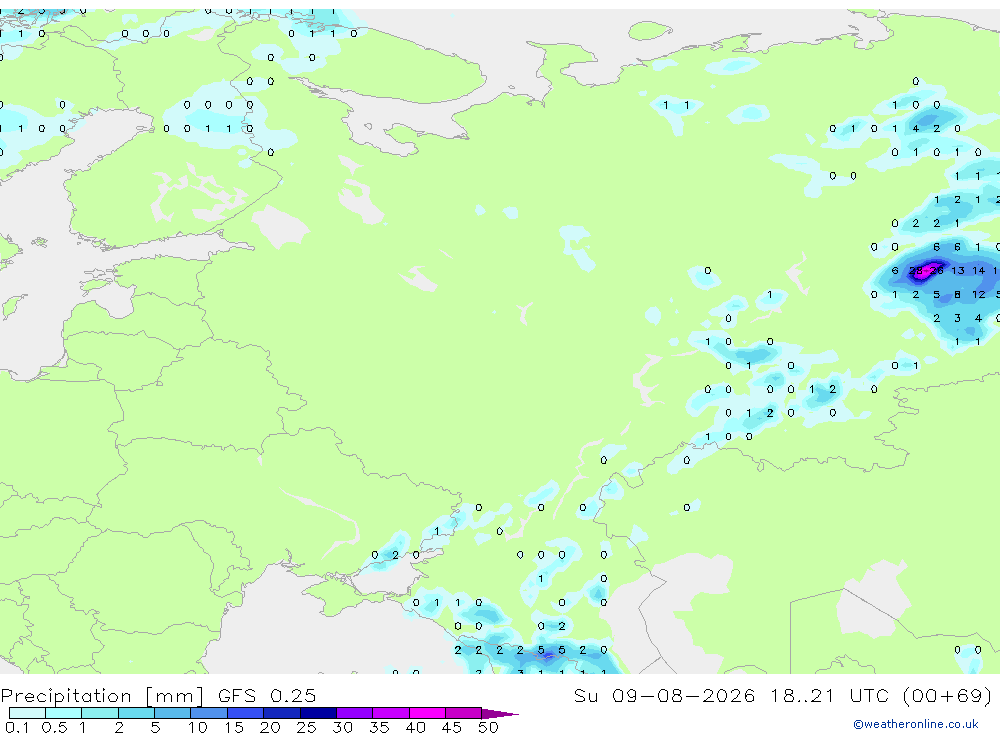Pick the 15–20 mm legend color swatch
Screen dimensions: 1000x733
click(246, 713)
